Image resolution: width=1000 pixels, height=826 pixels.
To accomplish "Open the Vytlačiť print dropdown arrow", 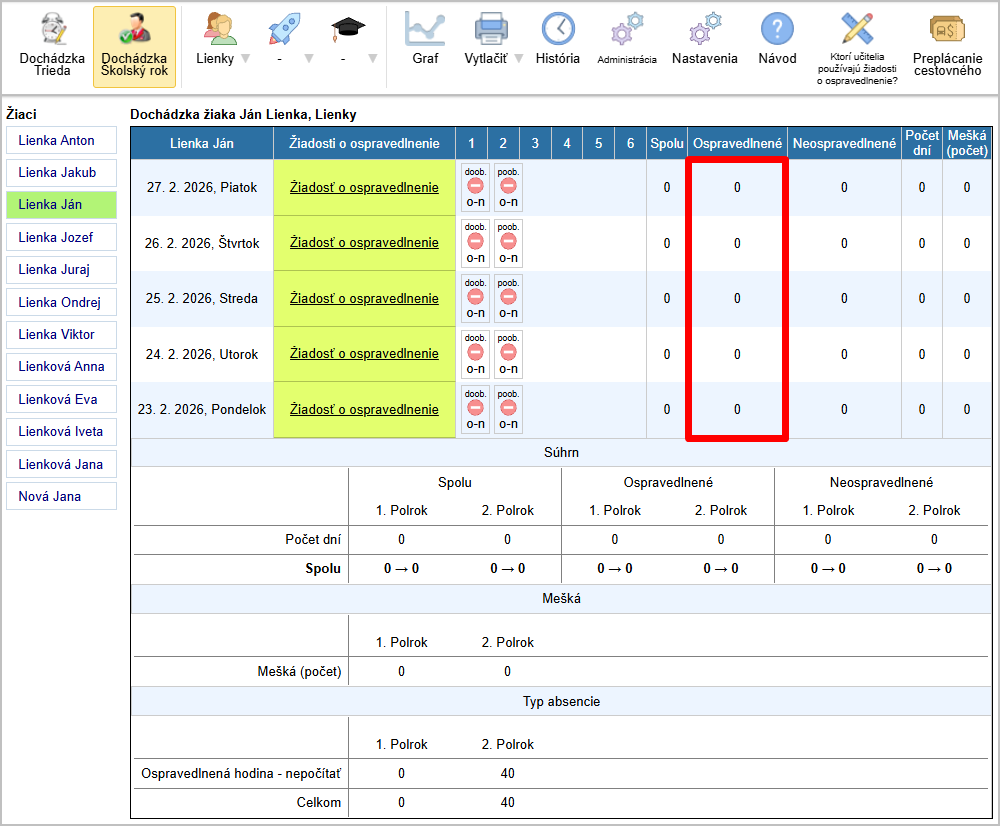I will click(x=519, y=58).
